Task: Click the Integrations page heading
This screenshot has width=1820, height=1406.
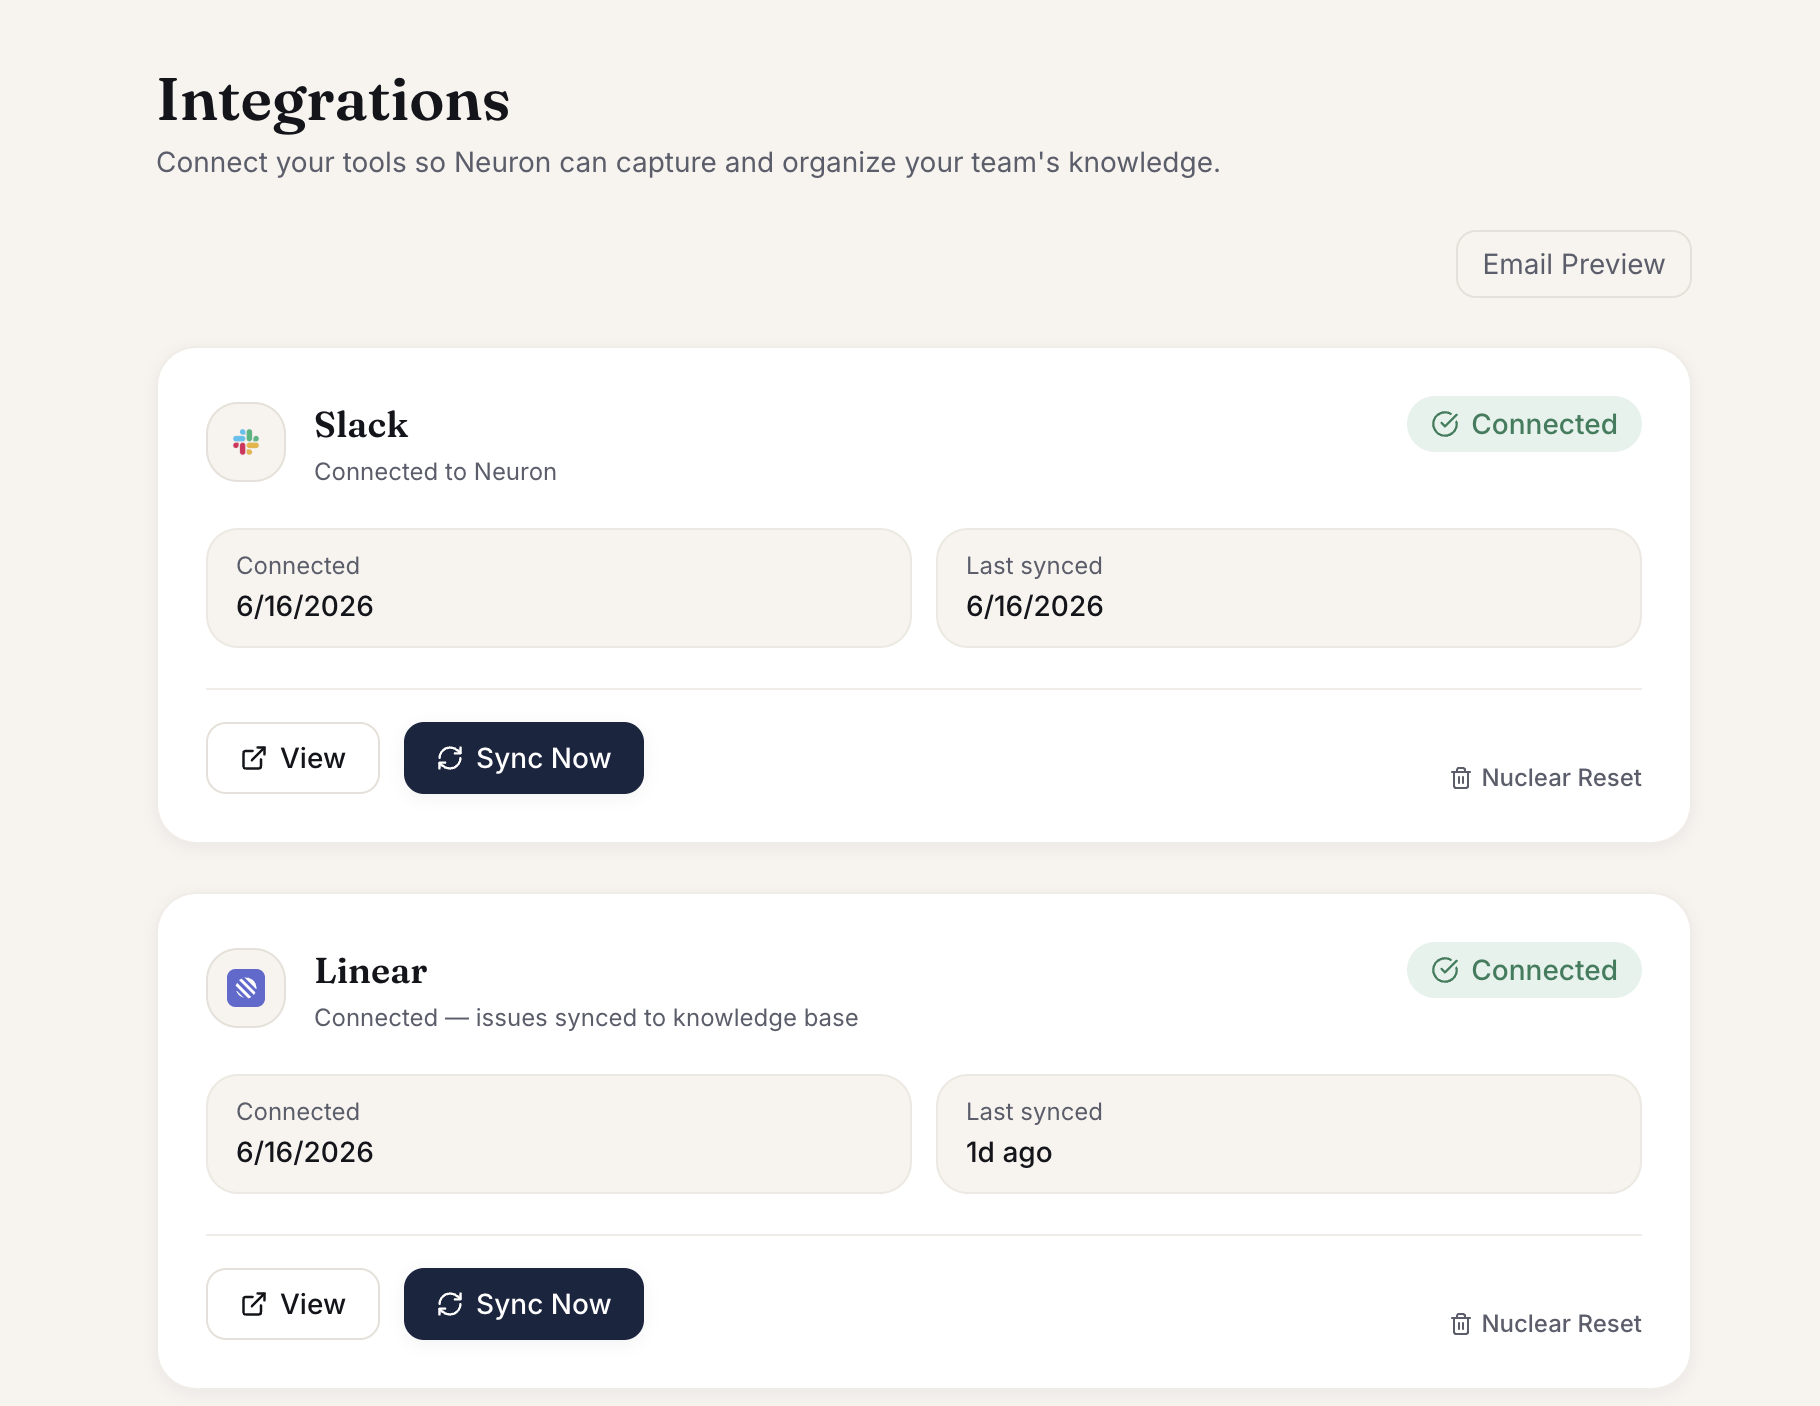Action: pyautogui.click(x=333, y=101)
